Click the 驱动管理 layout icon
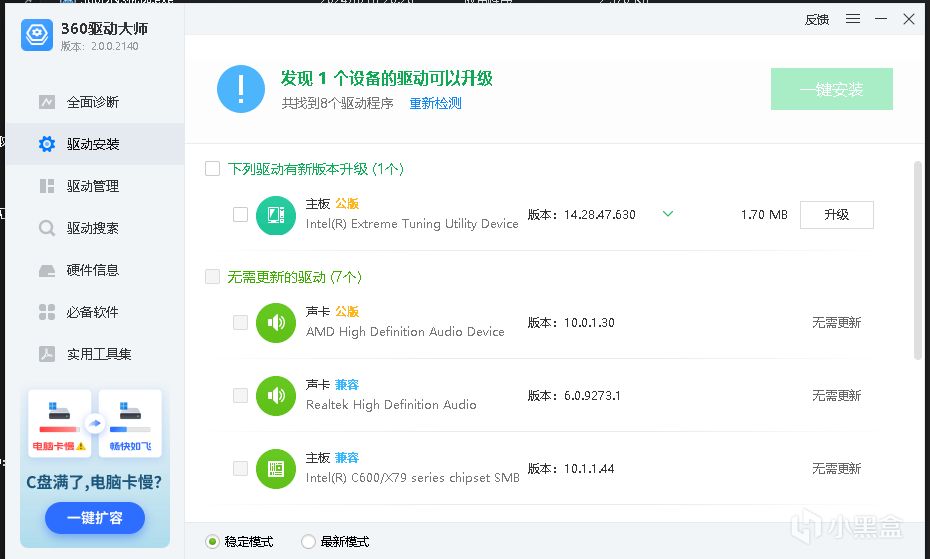Image resolution: width=930 pixels, height=559 pixels. [x=47, y=186]
